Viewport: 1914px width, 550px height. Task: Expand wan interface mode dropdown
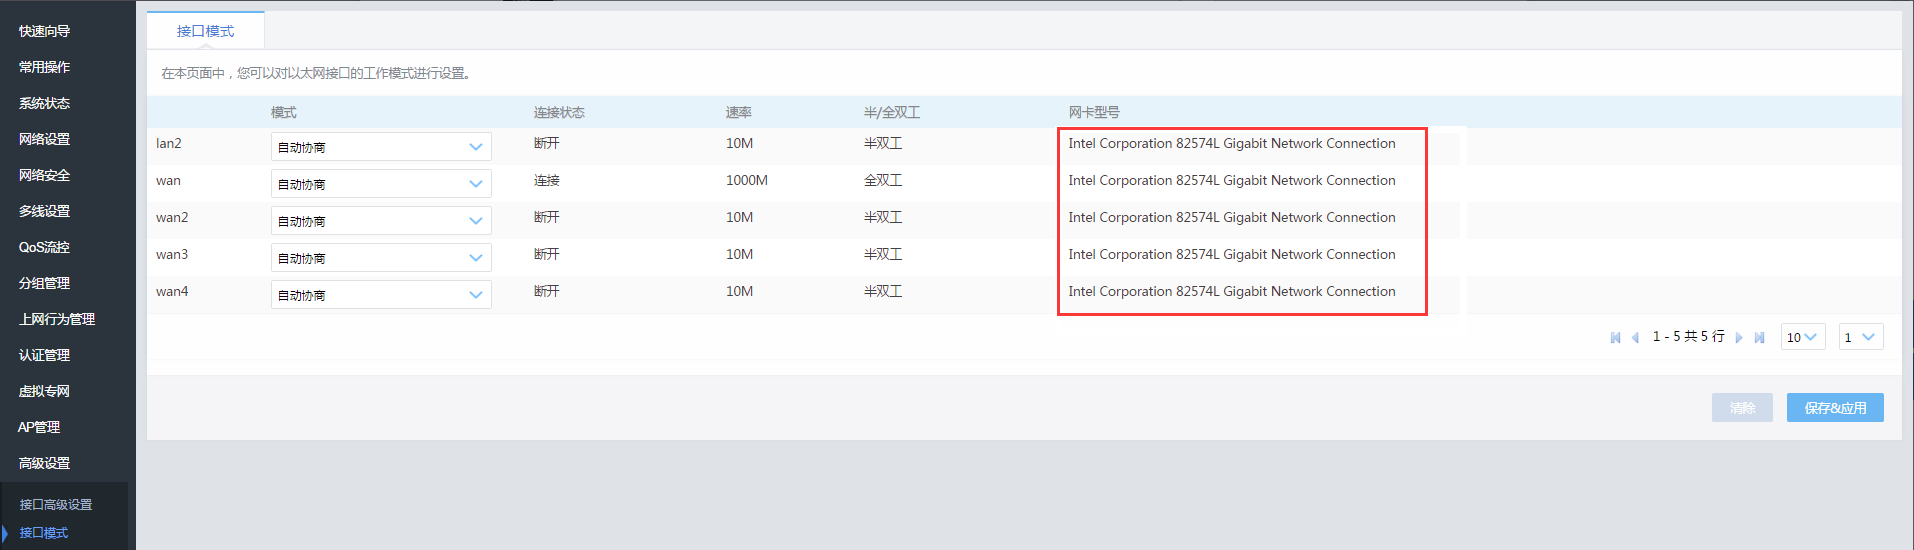pyautogui.click(x=380, y=184)
